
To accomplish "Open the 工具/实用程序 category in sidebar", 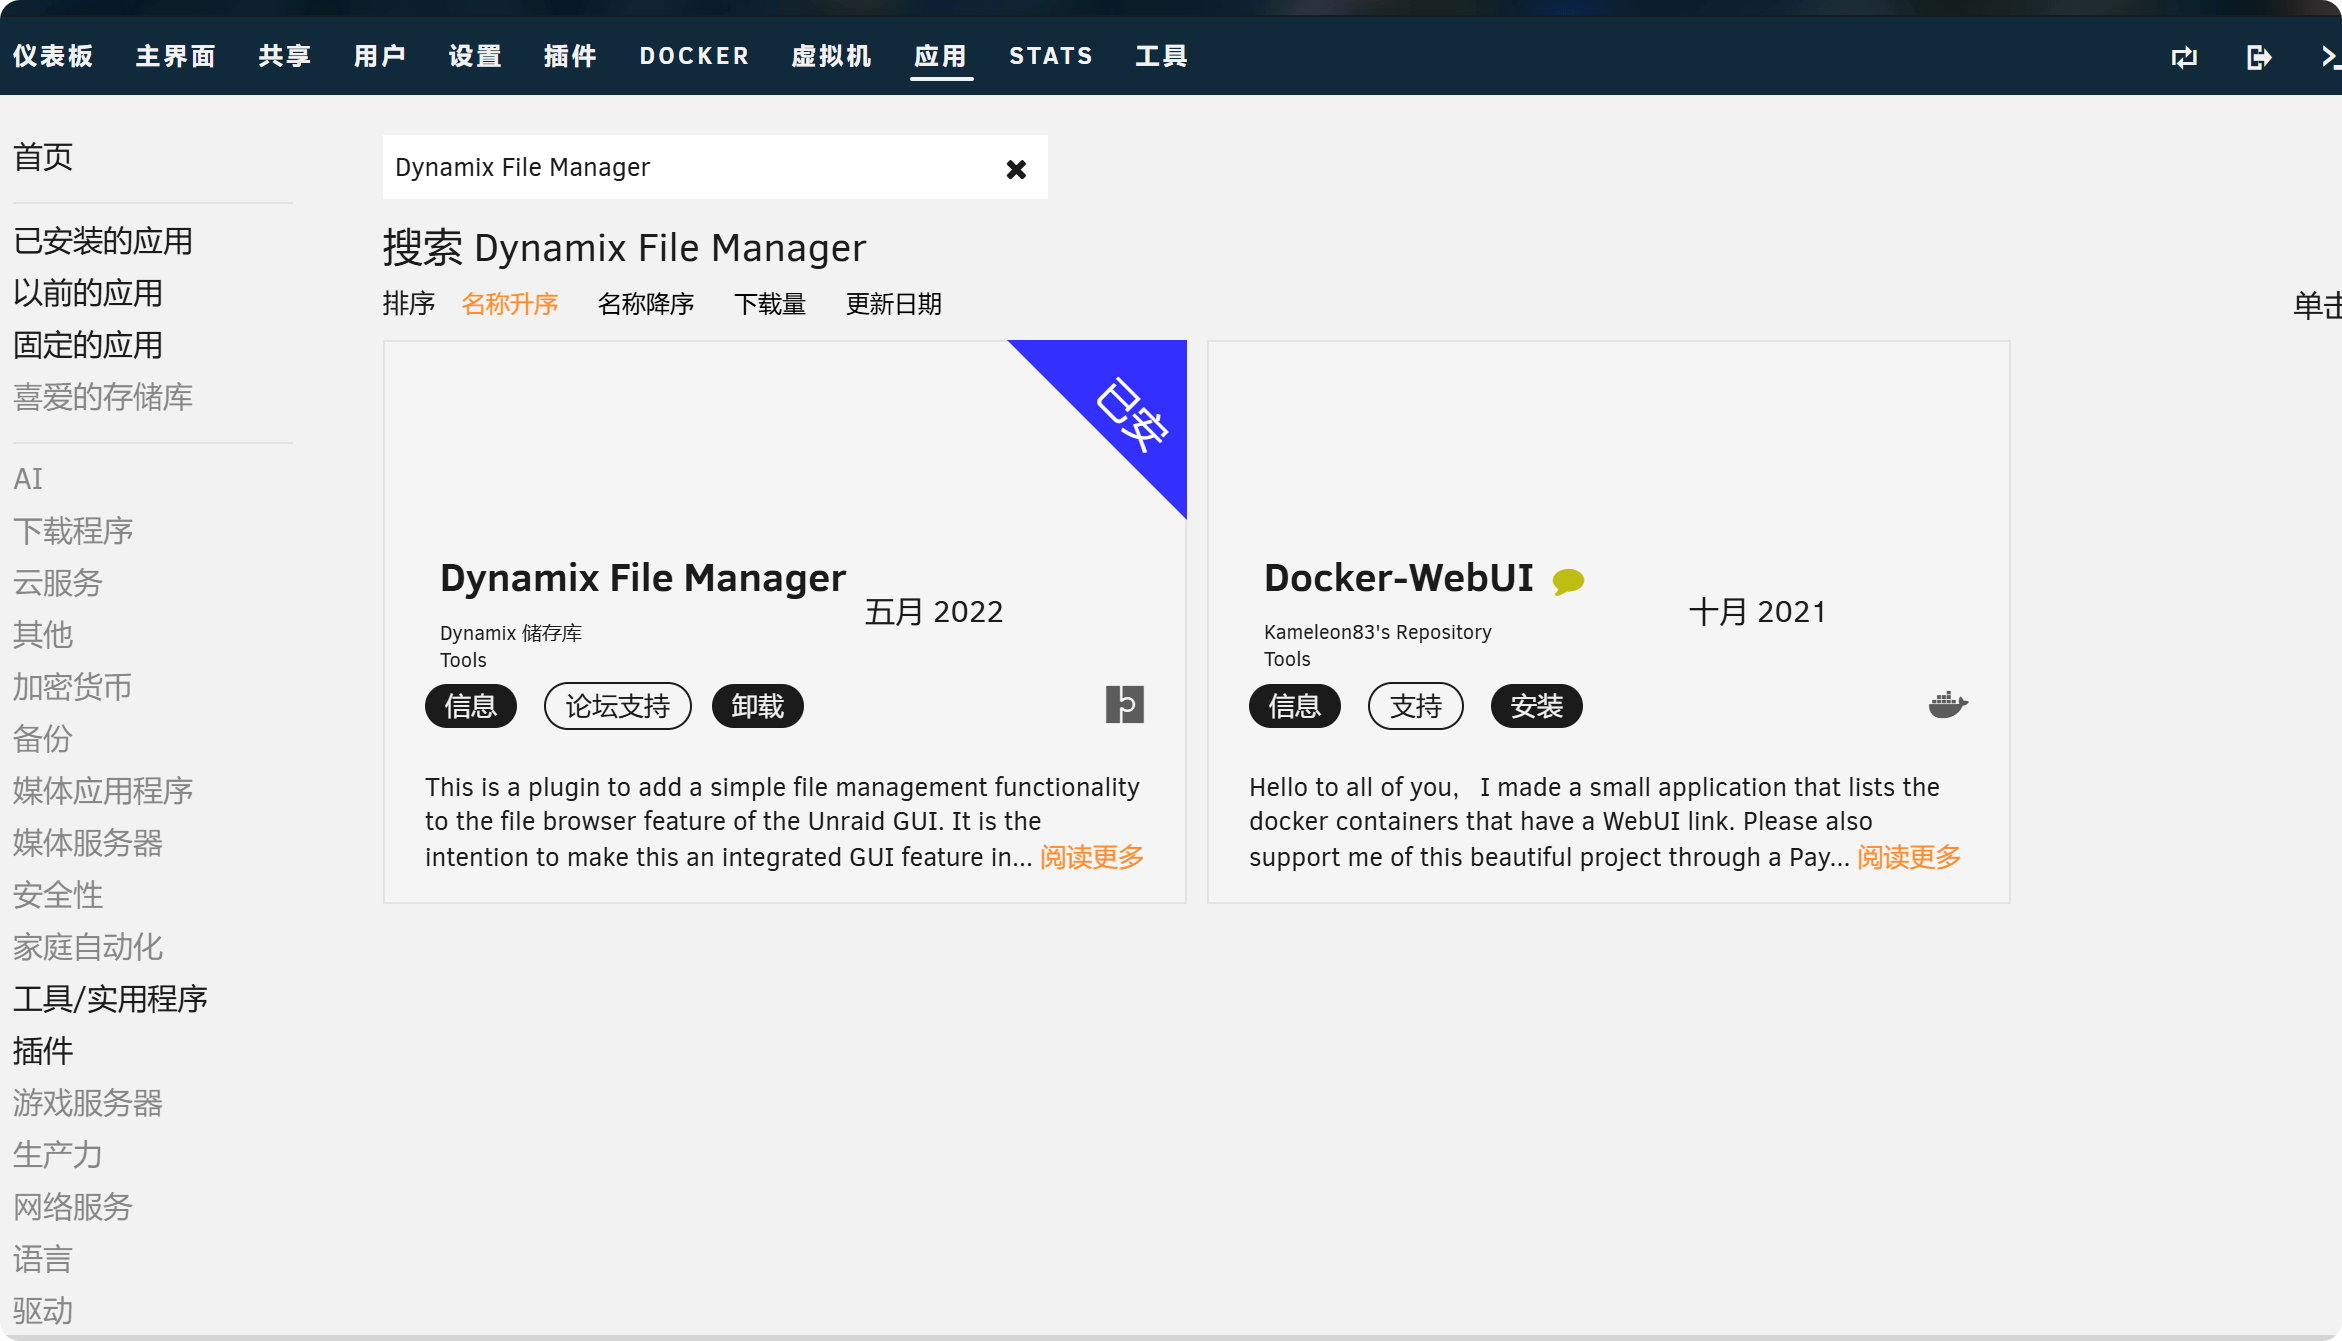I will point(110,999).
